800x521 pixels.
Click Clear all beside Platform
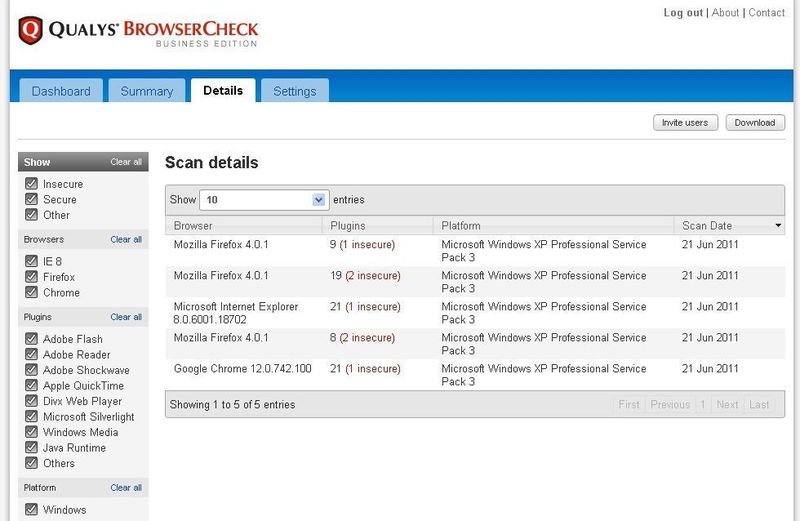pos(126,487)
